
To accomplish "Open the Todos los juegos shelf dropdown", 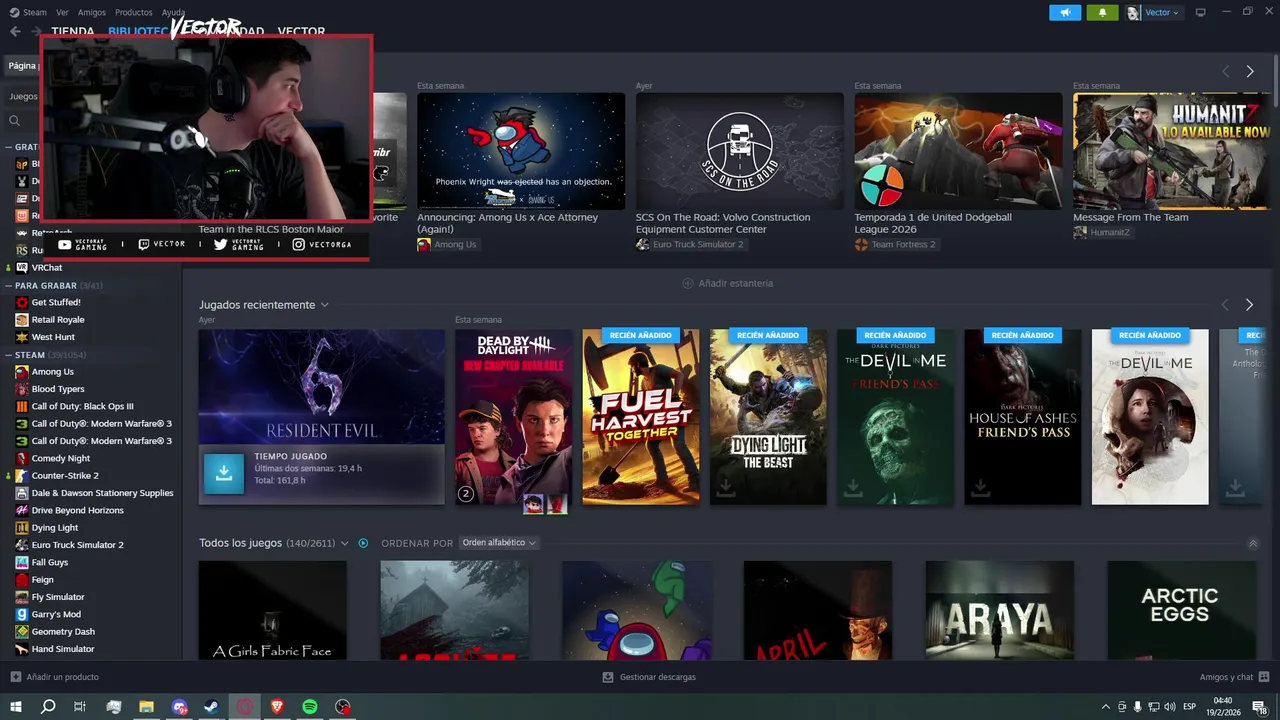I will (345, 543).
